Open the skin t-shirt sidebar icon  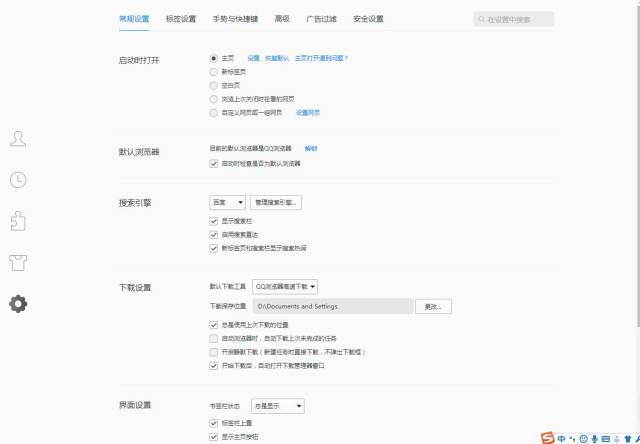point(18,262)
